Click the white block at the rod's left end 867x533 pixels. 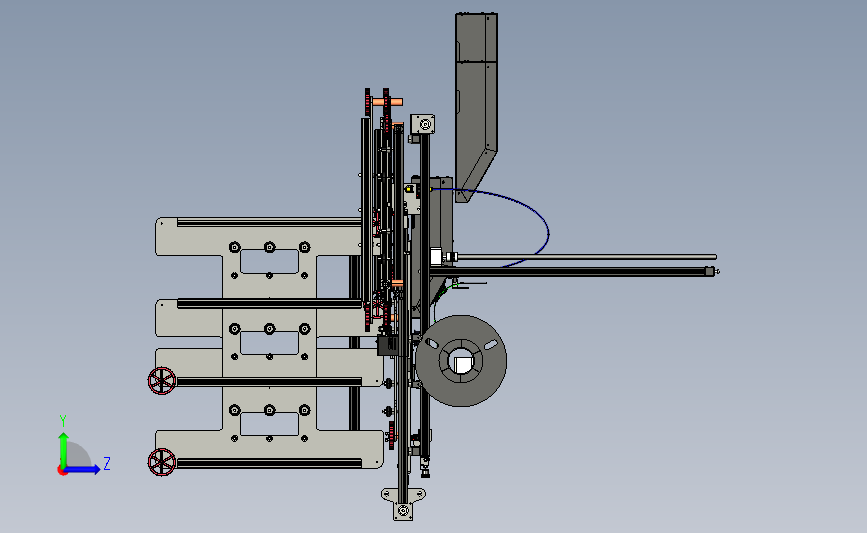point(436,257)
